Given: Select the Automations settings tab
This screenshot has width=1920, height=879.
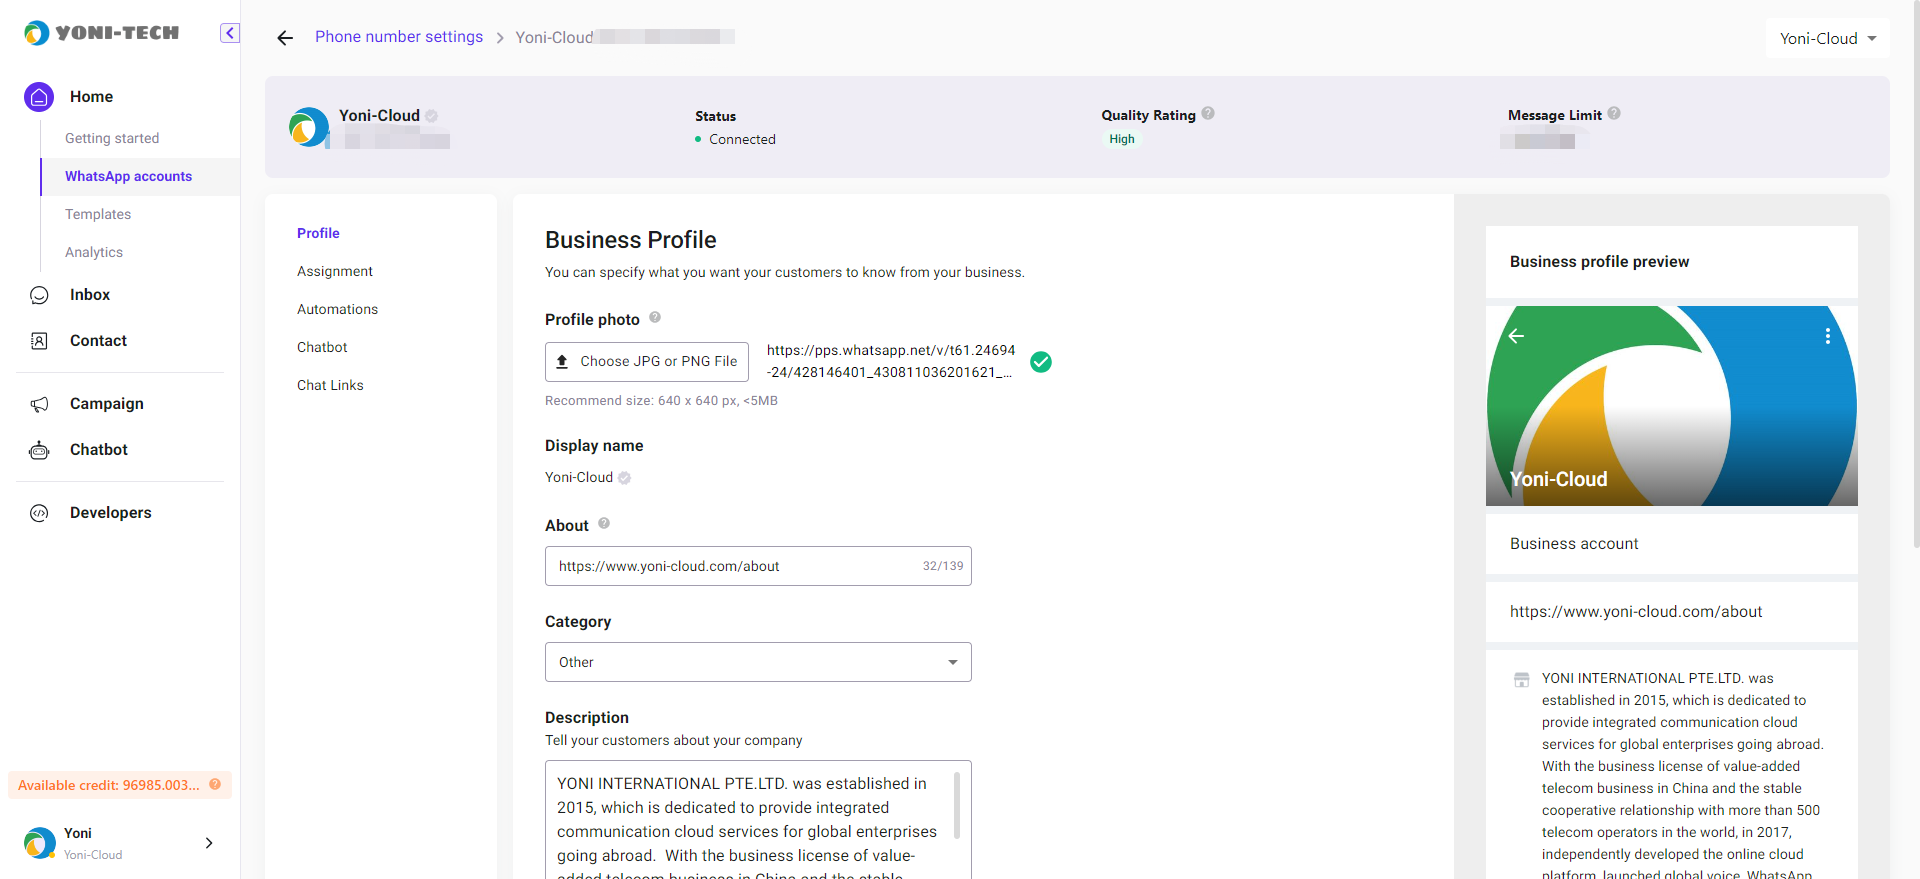Looking at the screenshot, I should 338,309.
